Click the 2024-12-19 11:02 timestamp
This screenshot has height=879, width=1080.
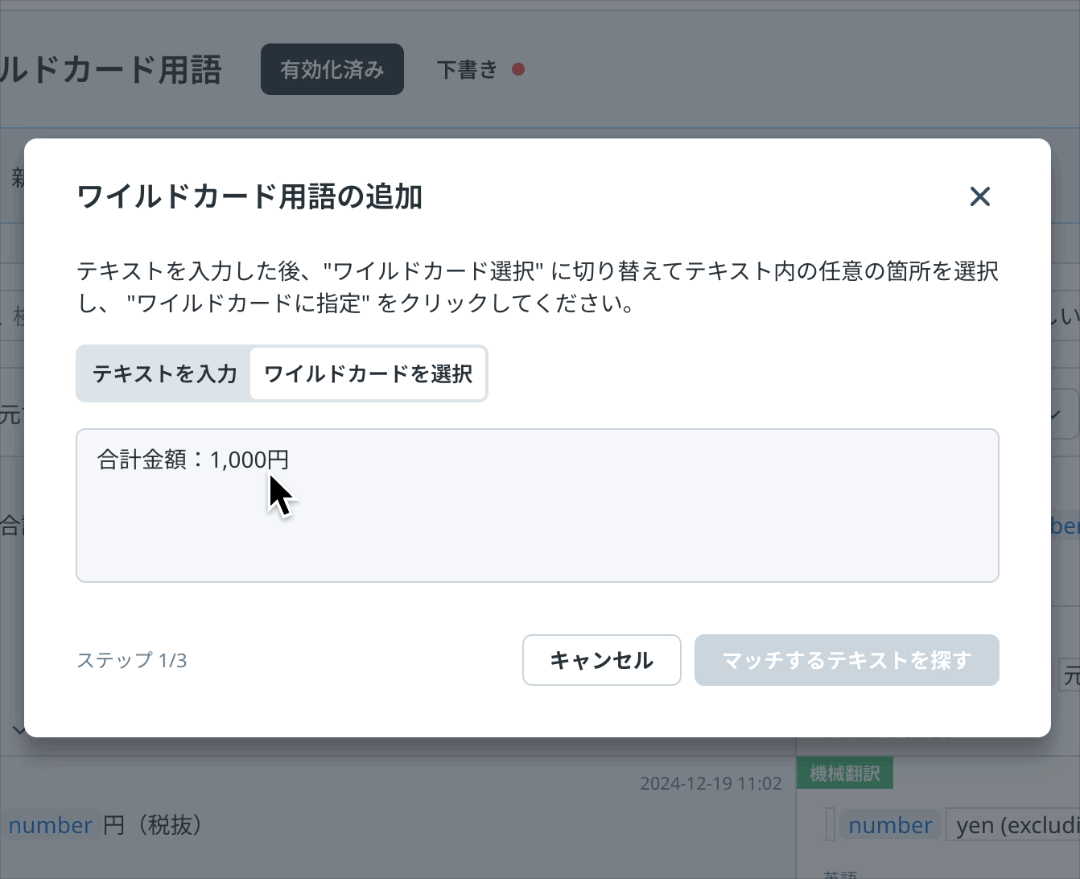click(x=710, y=784)
